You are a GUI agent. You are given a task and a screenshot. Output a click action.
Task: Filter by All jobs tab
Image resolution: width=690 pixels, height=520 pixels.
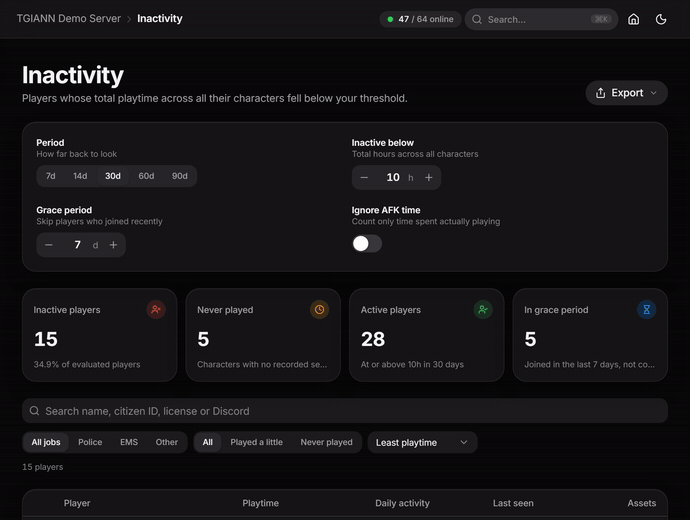point(46,442)
